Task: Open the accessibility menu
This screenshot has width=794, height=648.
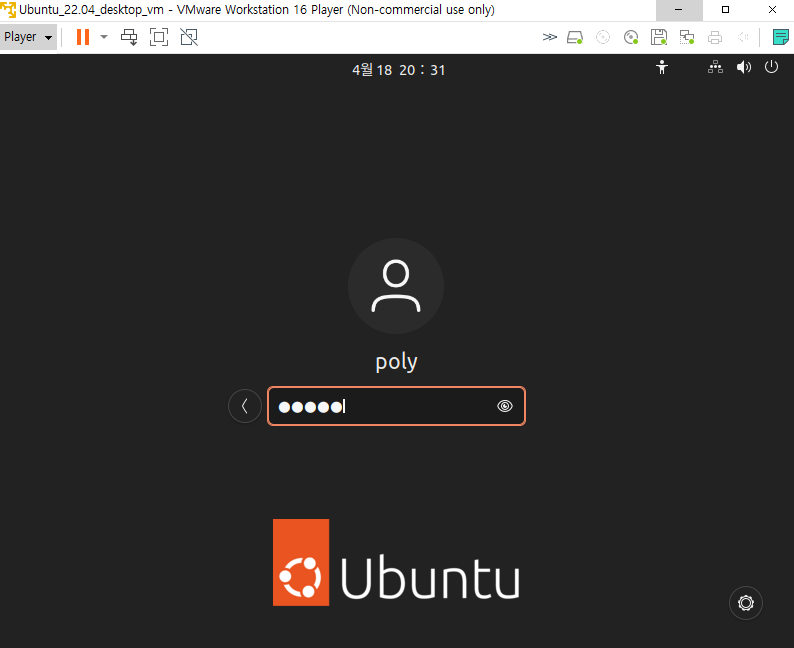Action: tap(662, 67)
